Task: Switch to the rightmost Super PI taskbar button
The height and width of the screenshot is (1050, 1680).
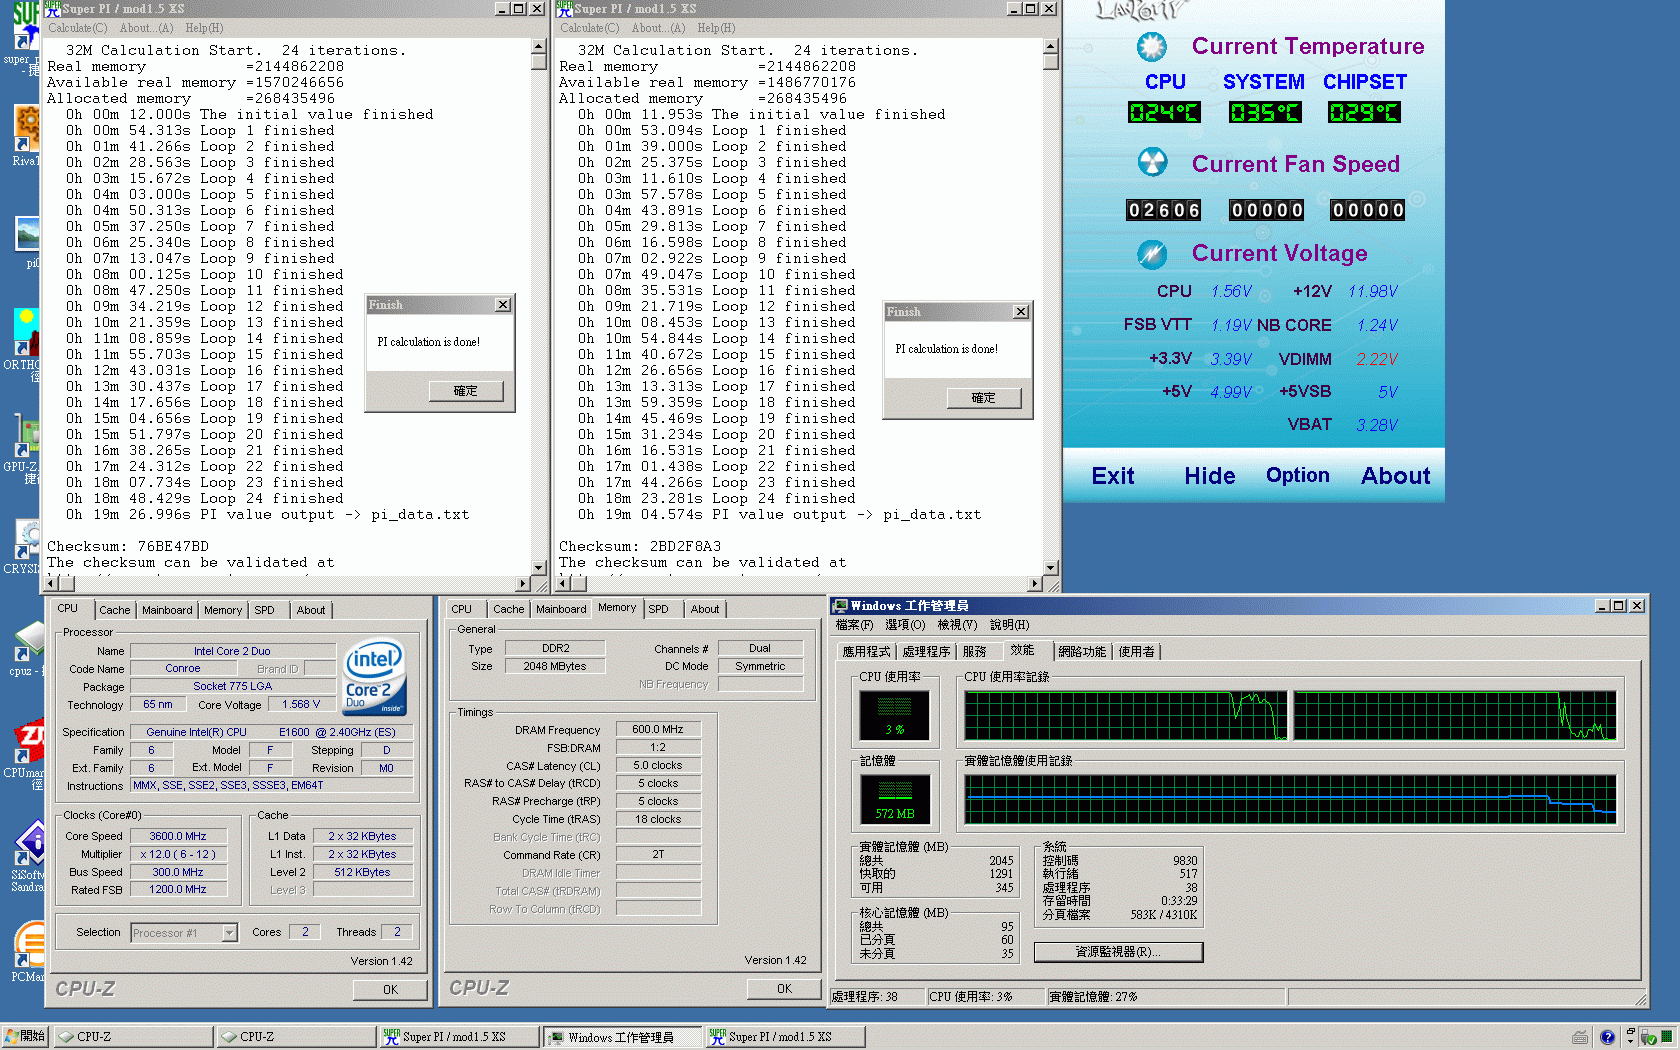Action: coord(785,1037)
